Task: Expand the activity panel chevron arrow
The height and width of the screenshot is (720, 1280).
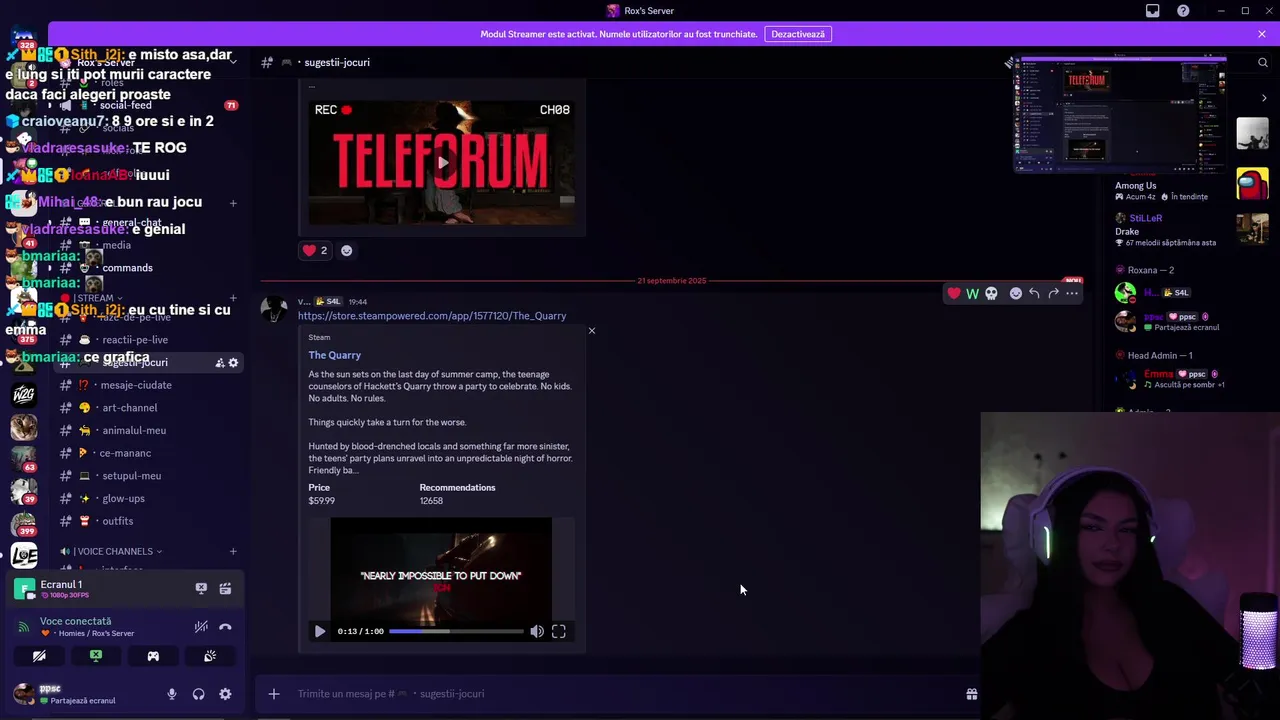Action: point(1264,98)
